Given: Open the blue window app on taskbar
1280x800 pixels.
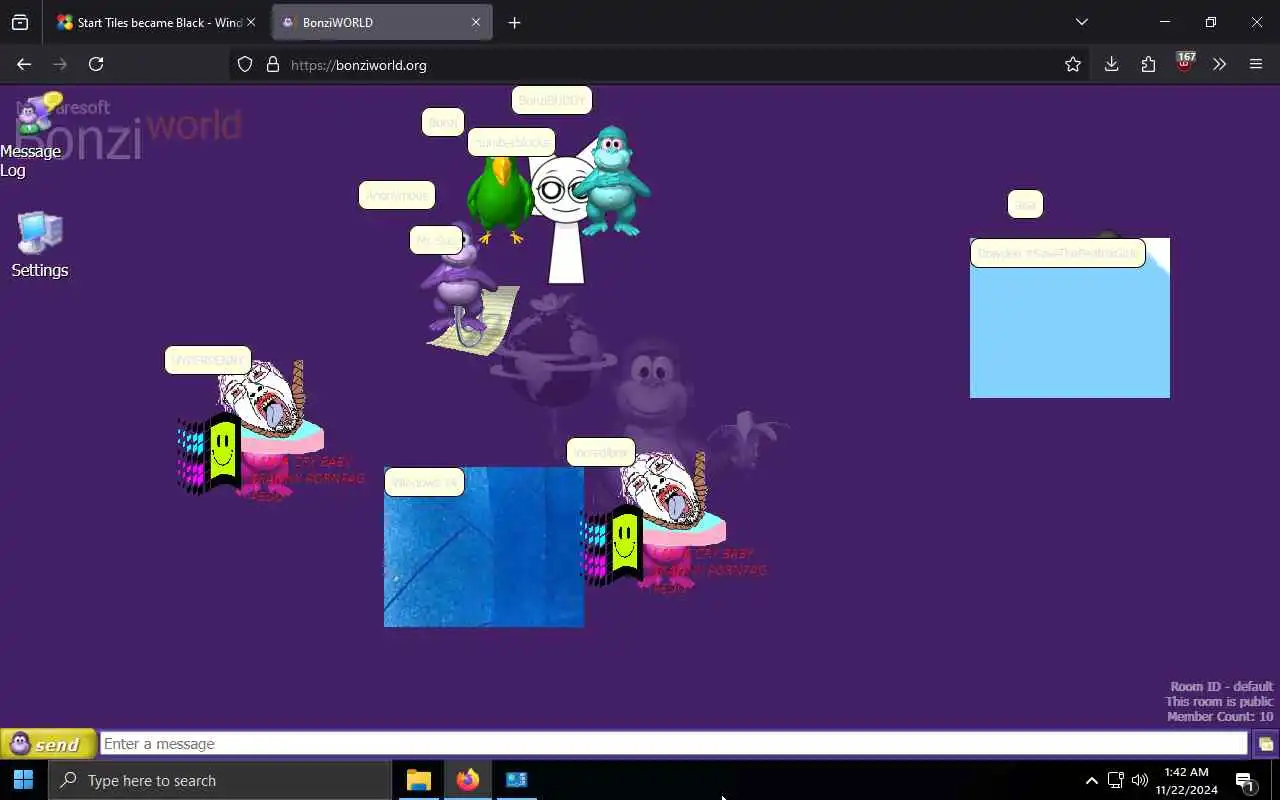Looking at the screenshot, I should pos(516,780).
